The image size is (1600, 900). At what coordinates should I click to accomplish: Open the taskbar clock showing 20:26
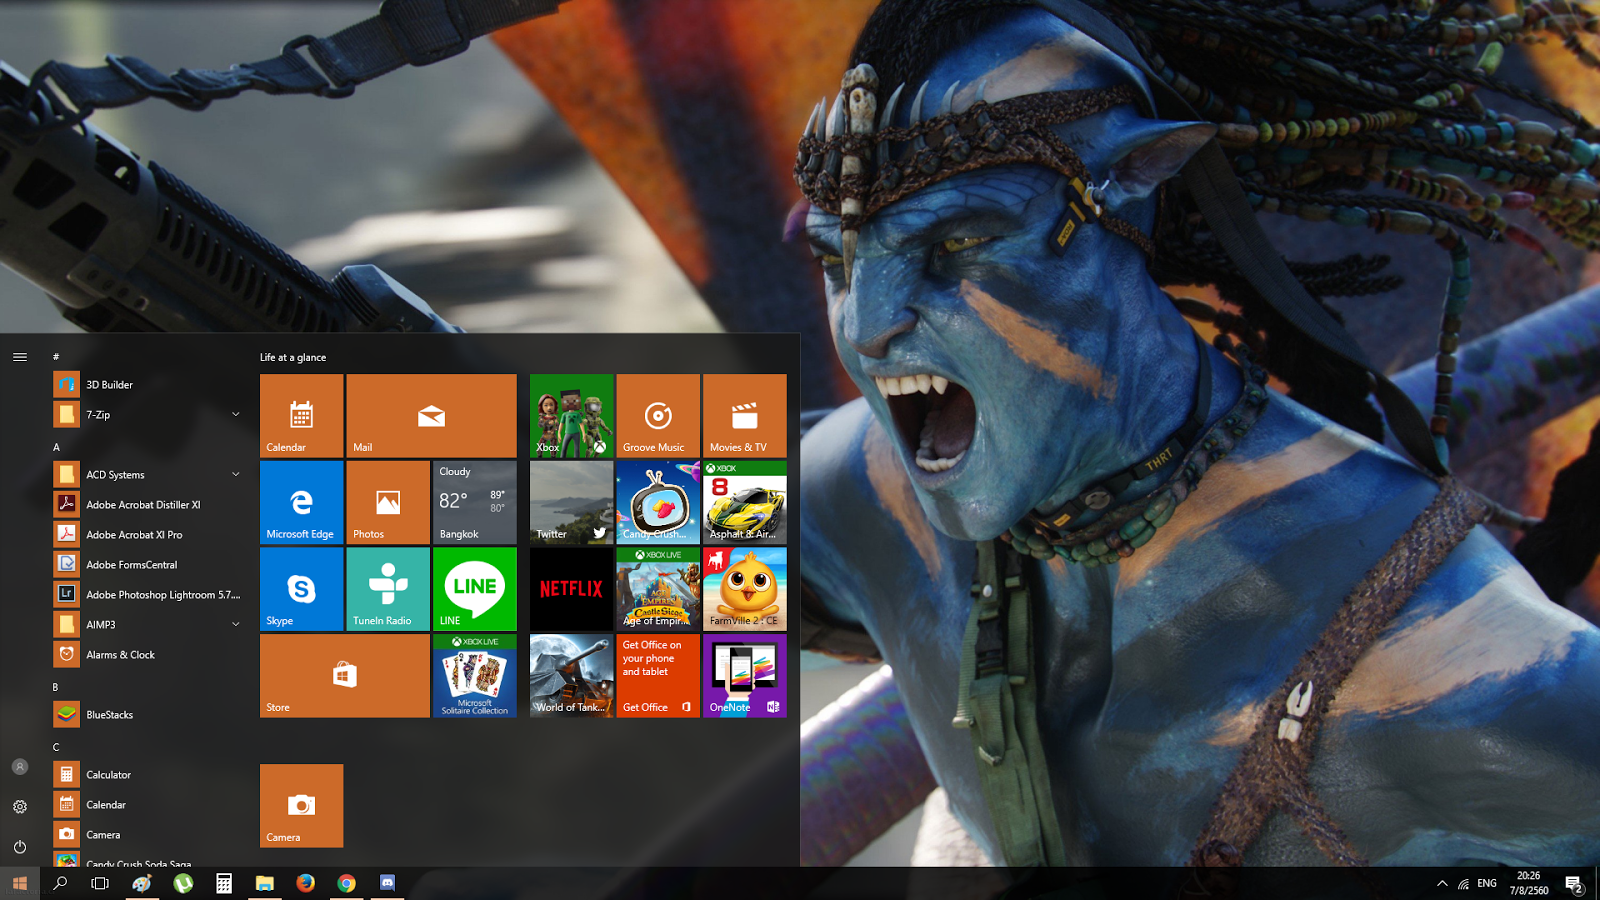(x=1529, y=883)
